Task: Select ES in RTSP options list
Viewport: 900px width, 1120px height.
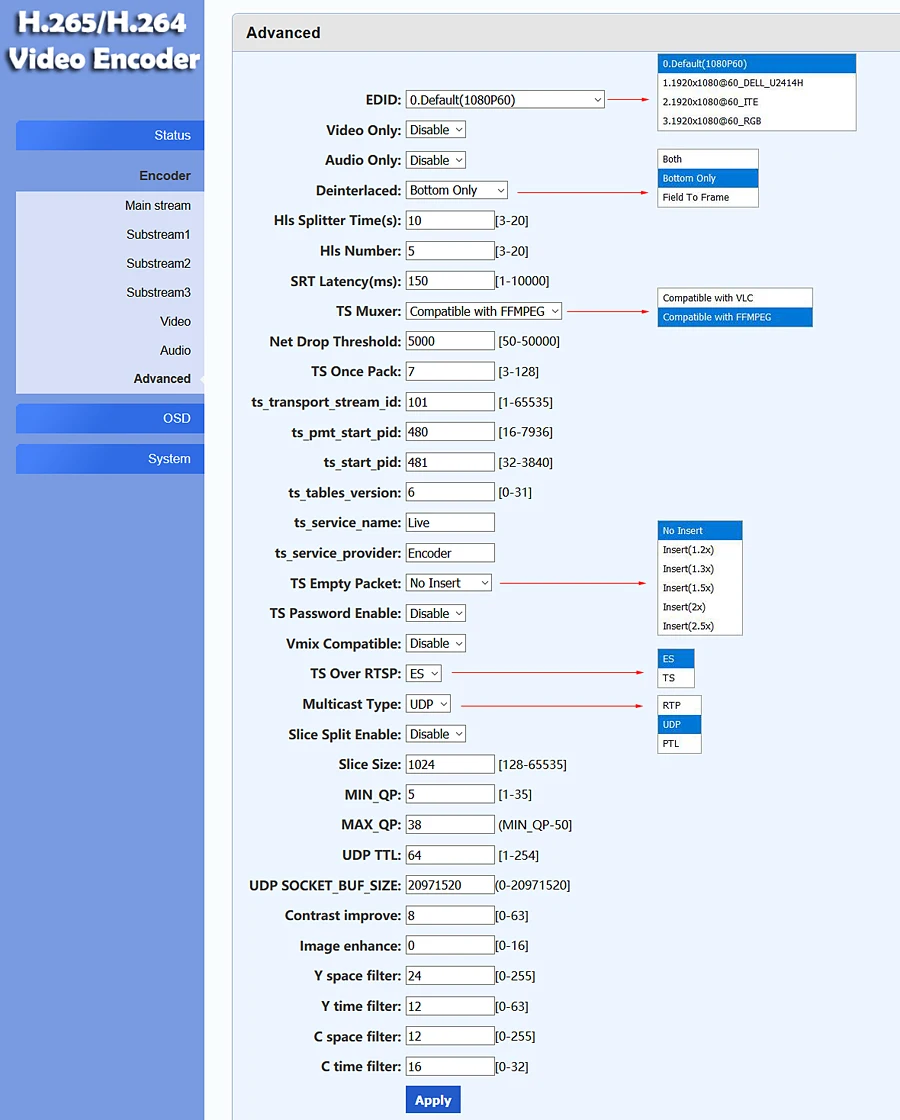Action: tap(676, 659)
